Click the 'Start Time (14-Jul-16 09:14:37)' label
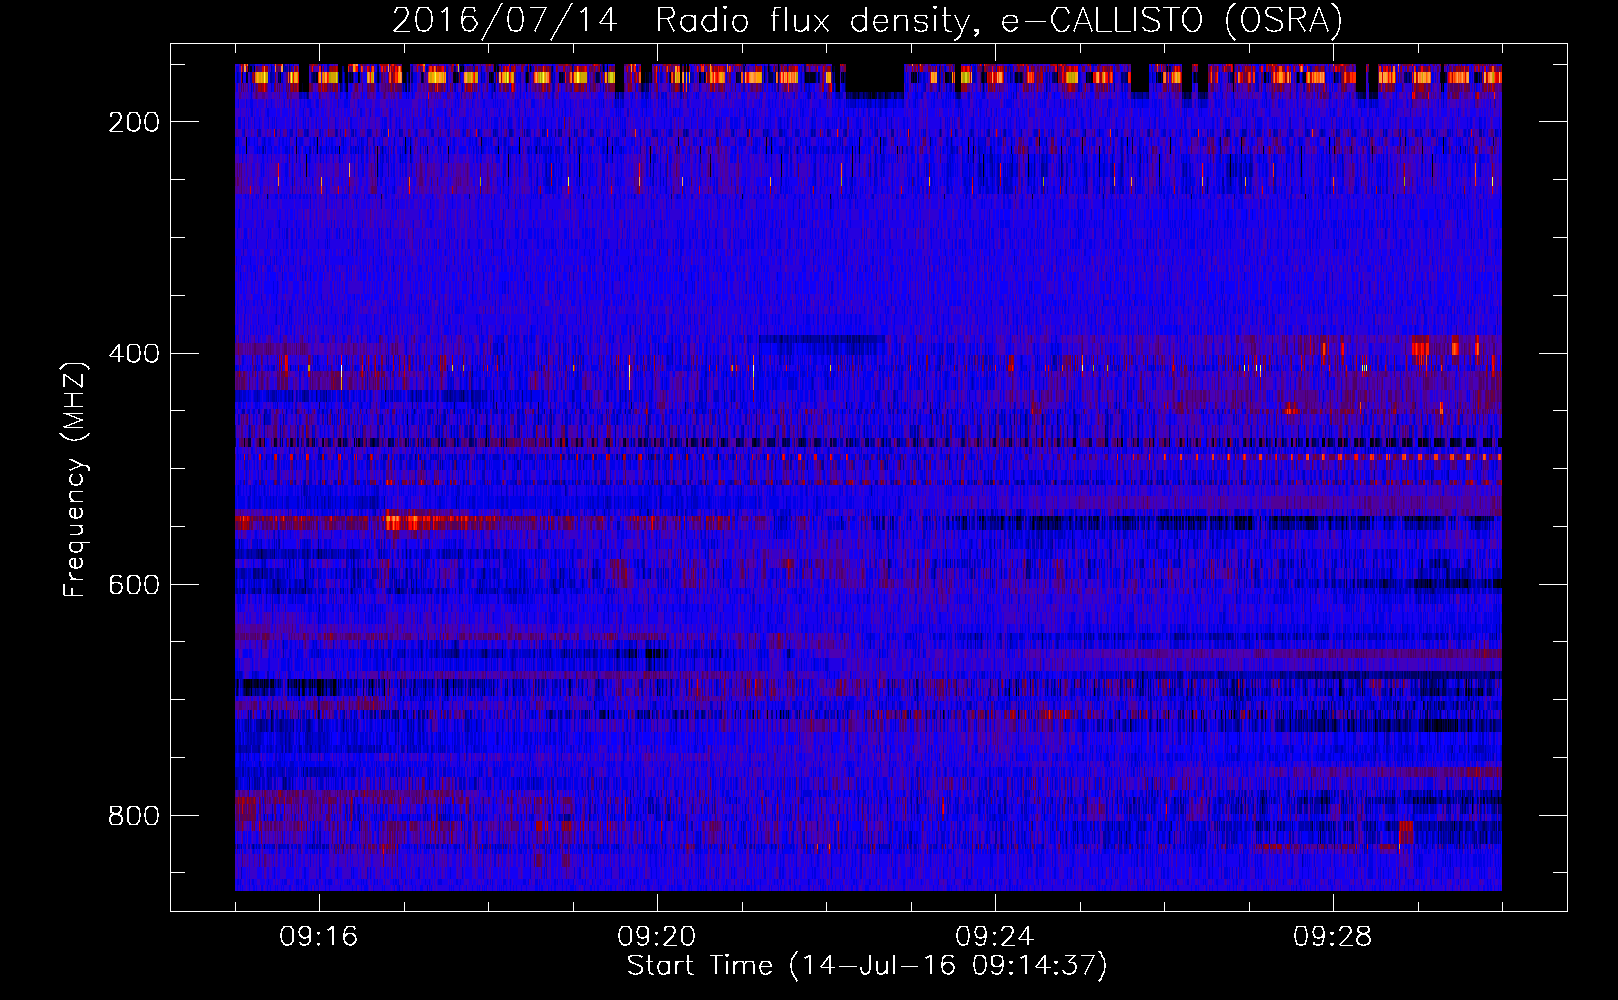 pos(867,966)
